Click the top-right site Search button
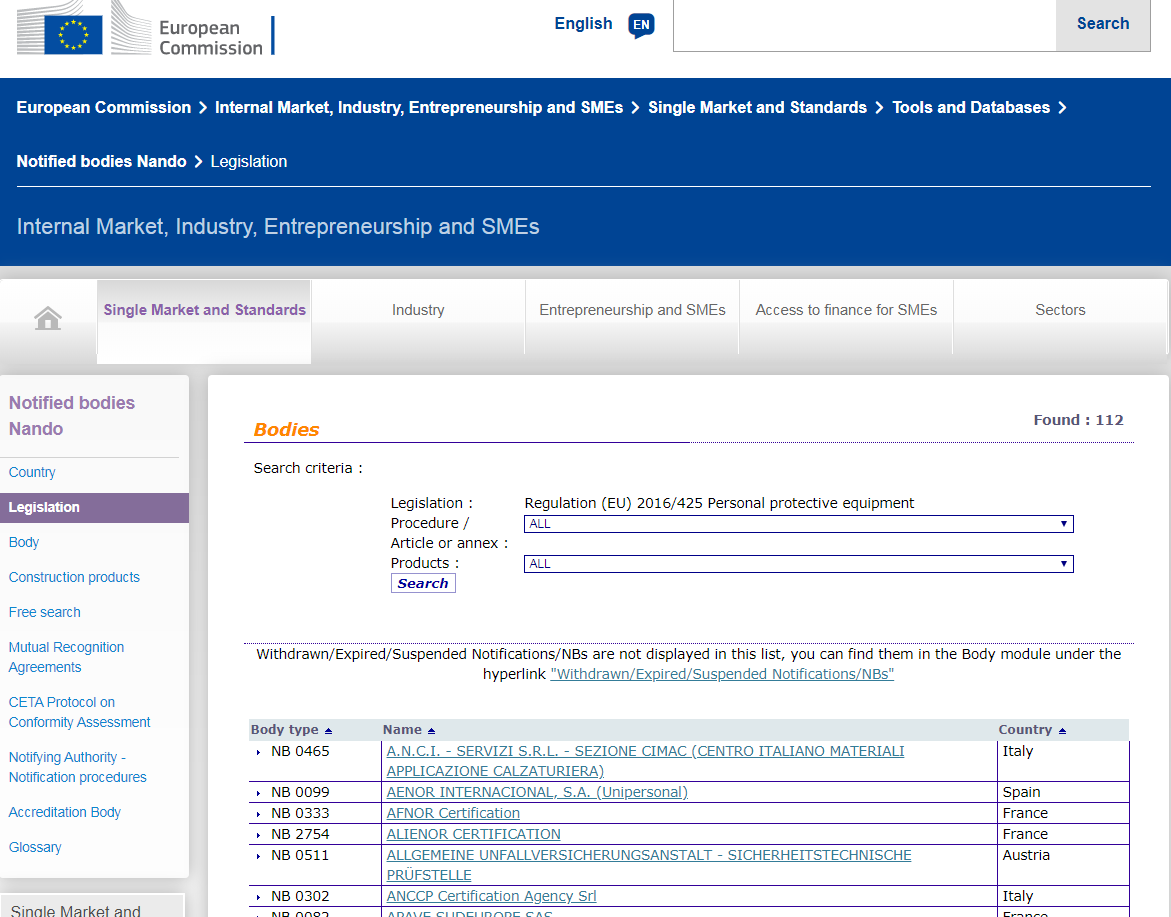The width and height of the screenshot is (1171, 917). [x=1102, y=25]
